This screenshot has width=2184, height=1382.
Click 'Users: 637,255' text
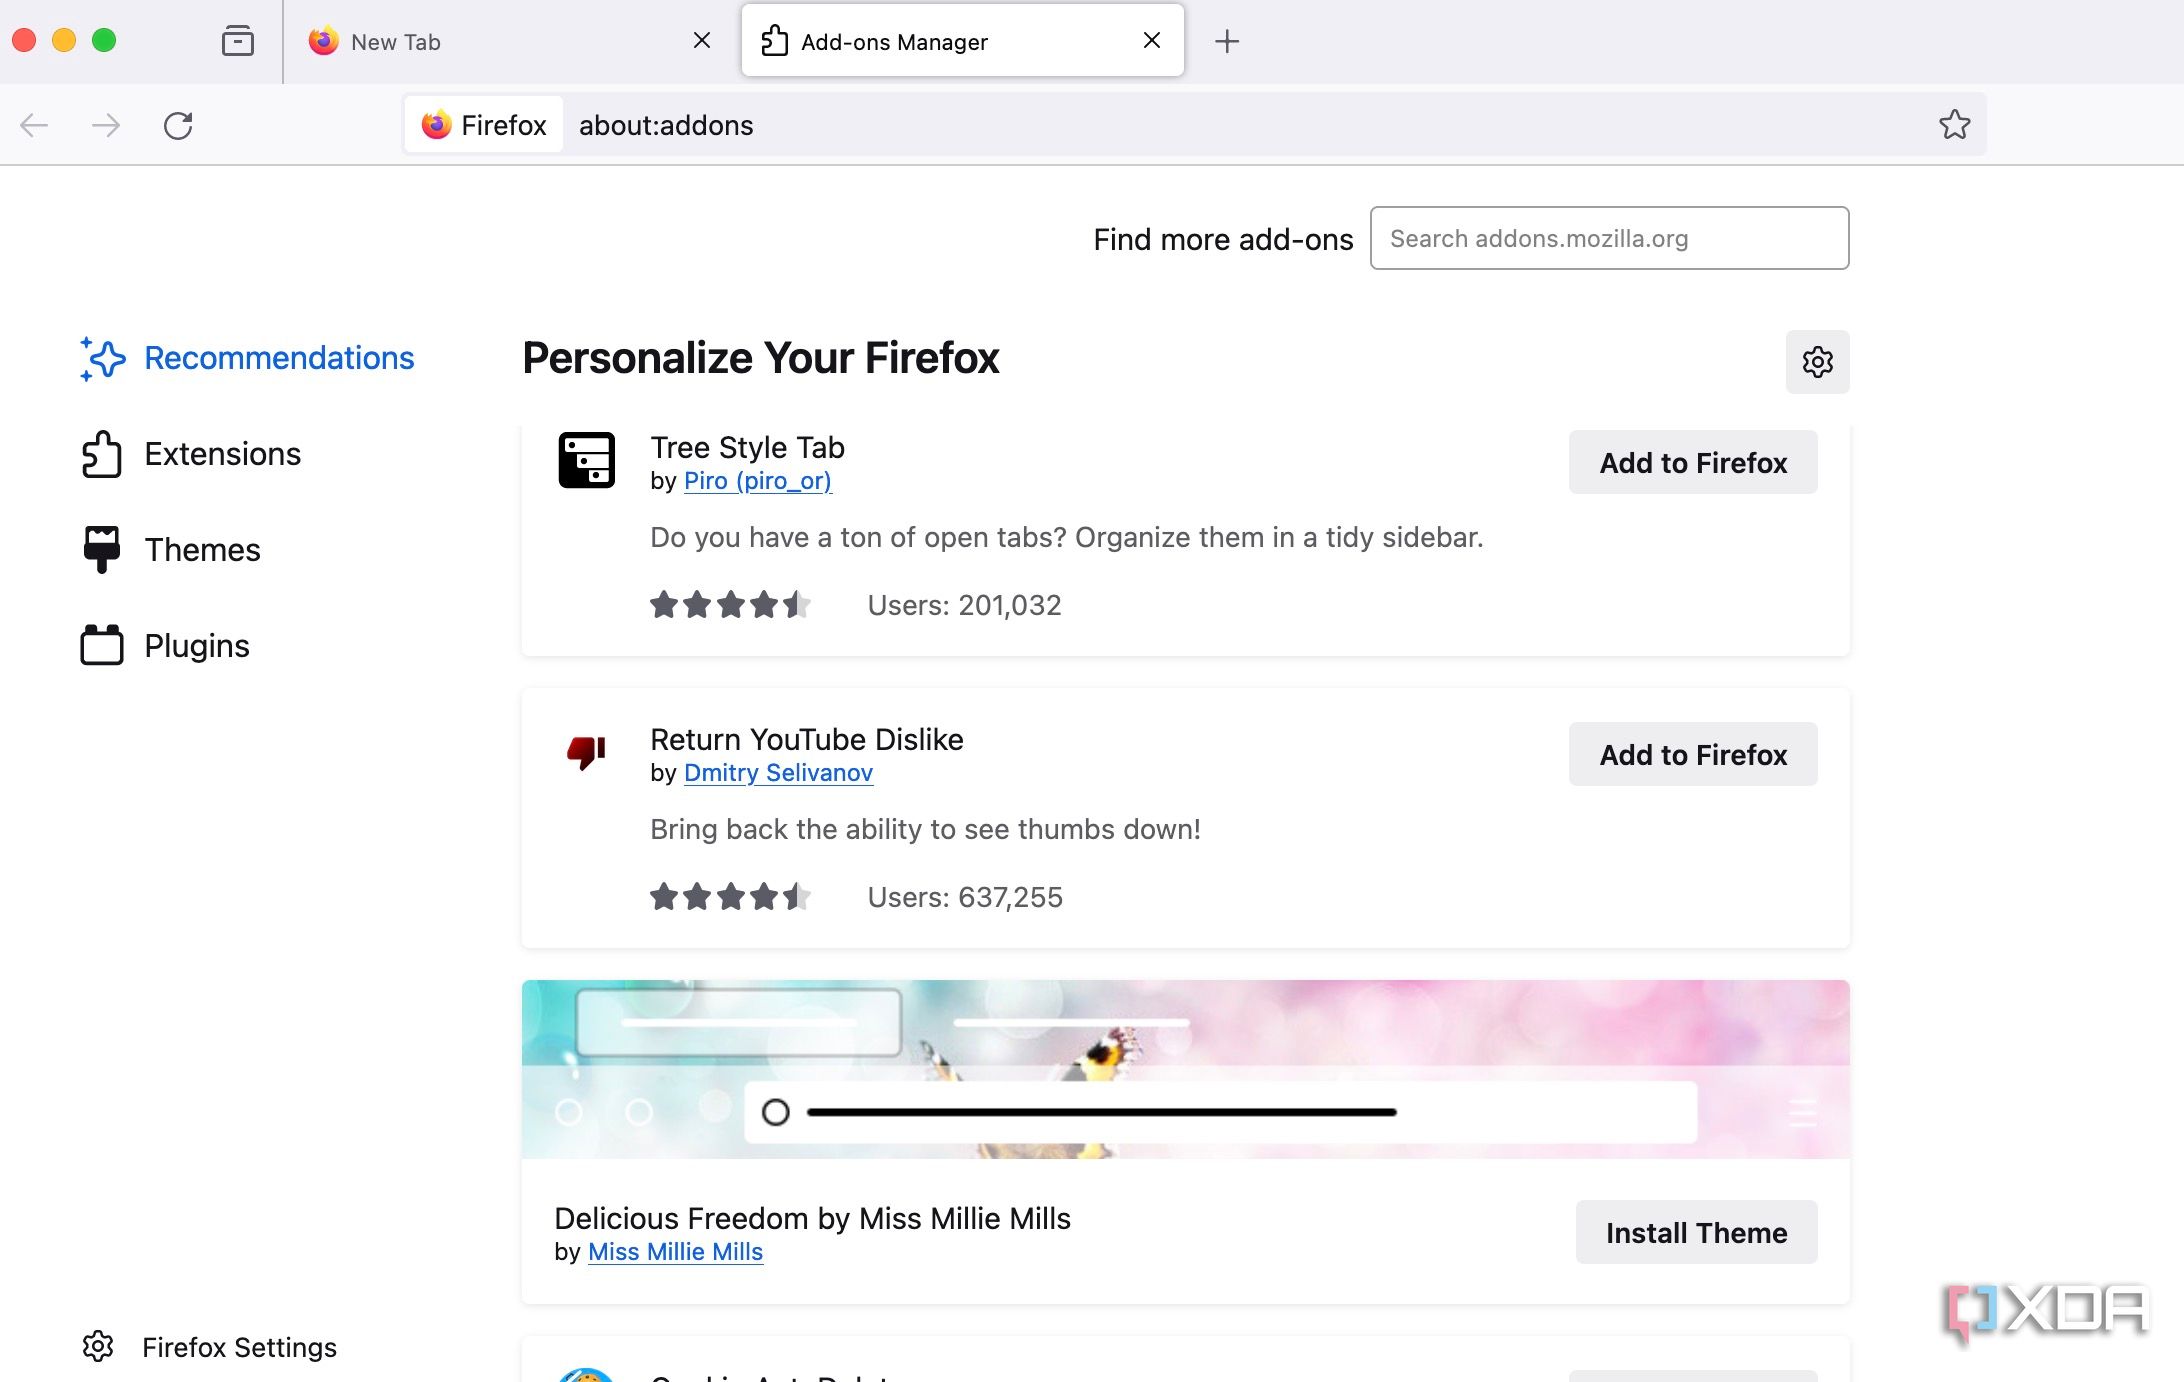(964, 897)
